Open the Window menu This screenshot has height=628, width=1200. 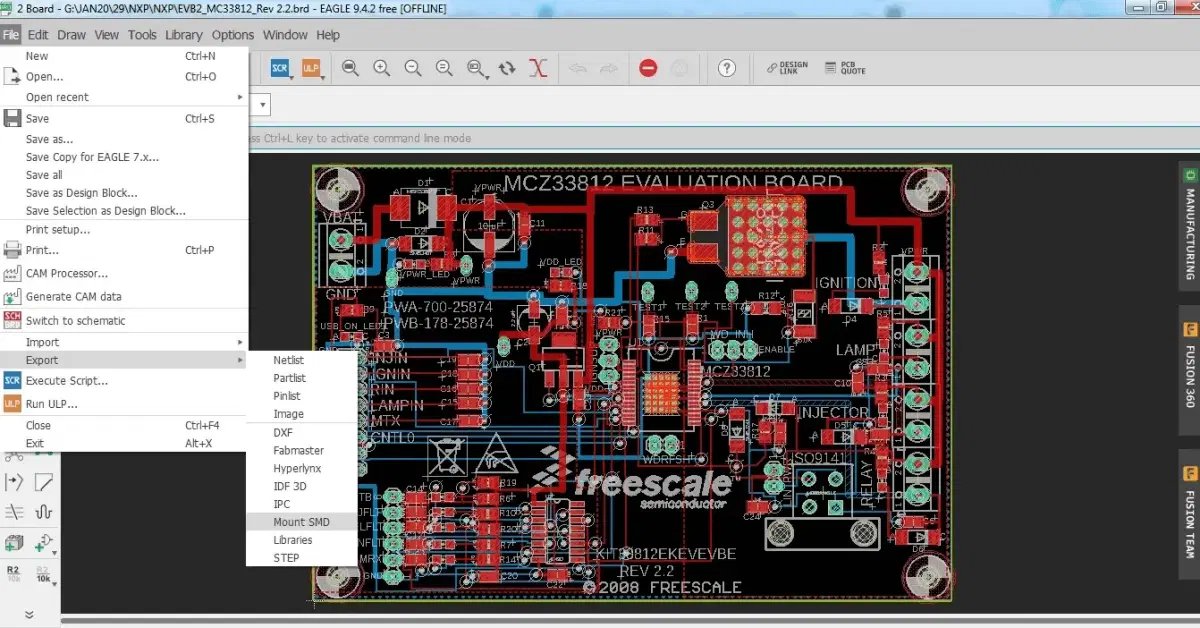(x=285, y=34)
